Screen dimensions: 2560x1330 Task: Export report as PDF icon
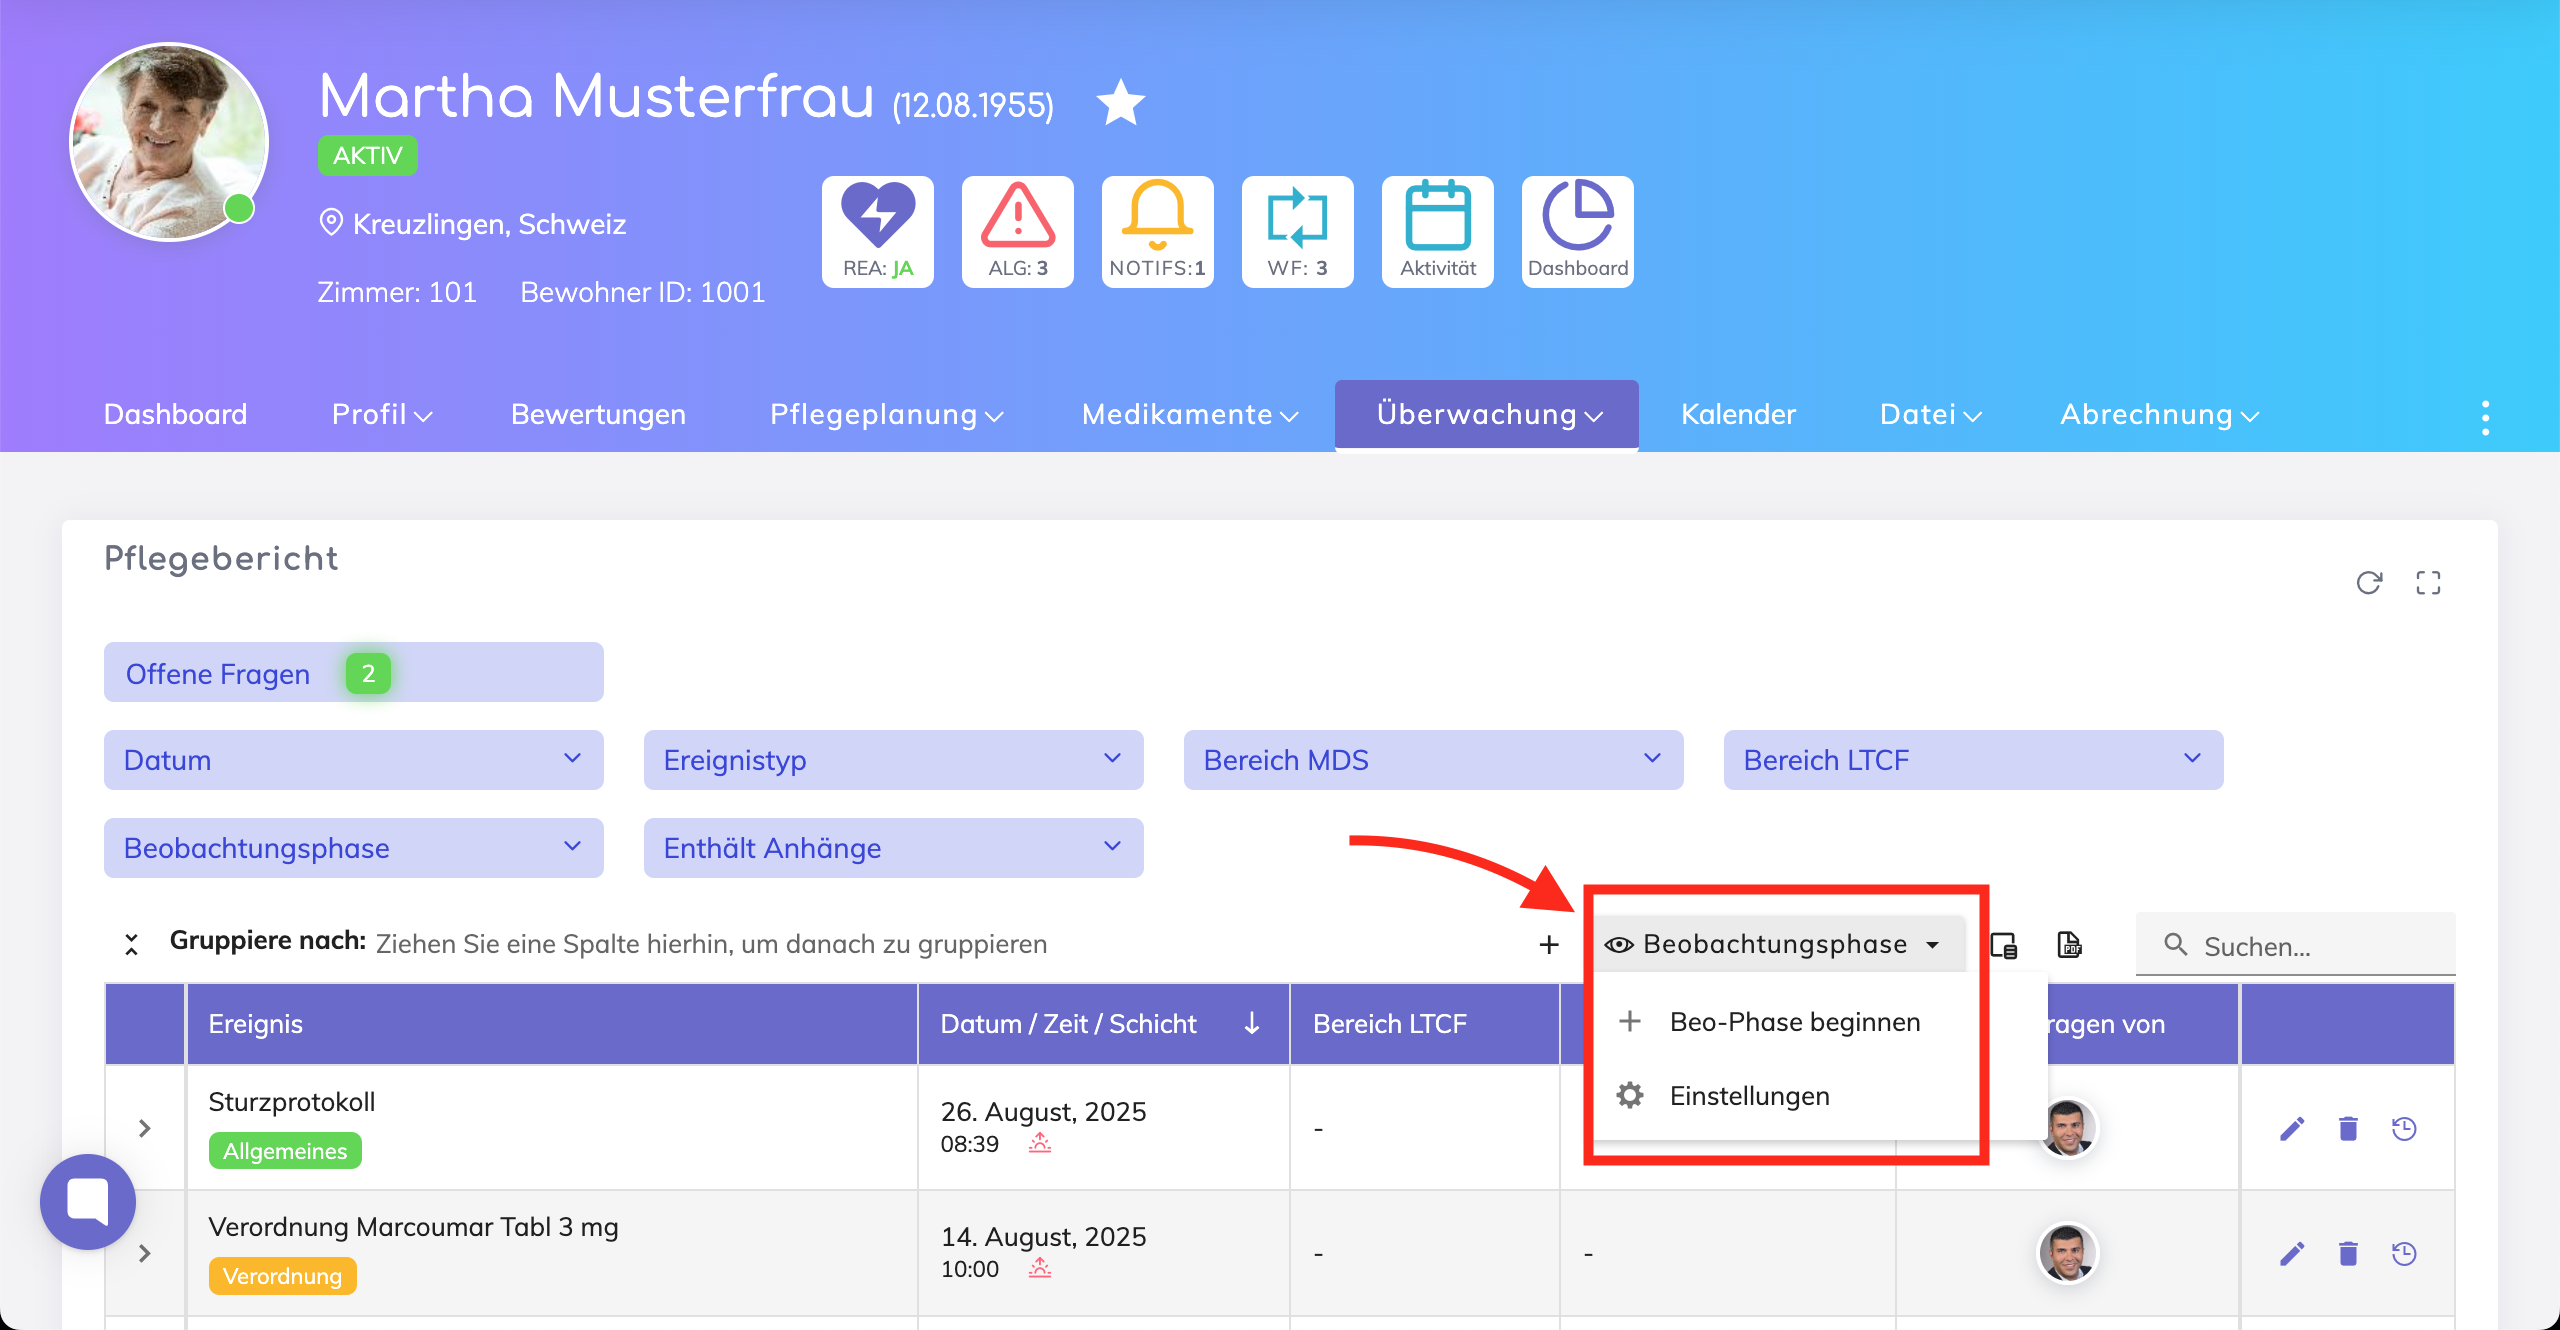coord(2069,944)
